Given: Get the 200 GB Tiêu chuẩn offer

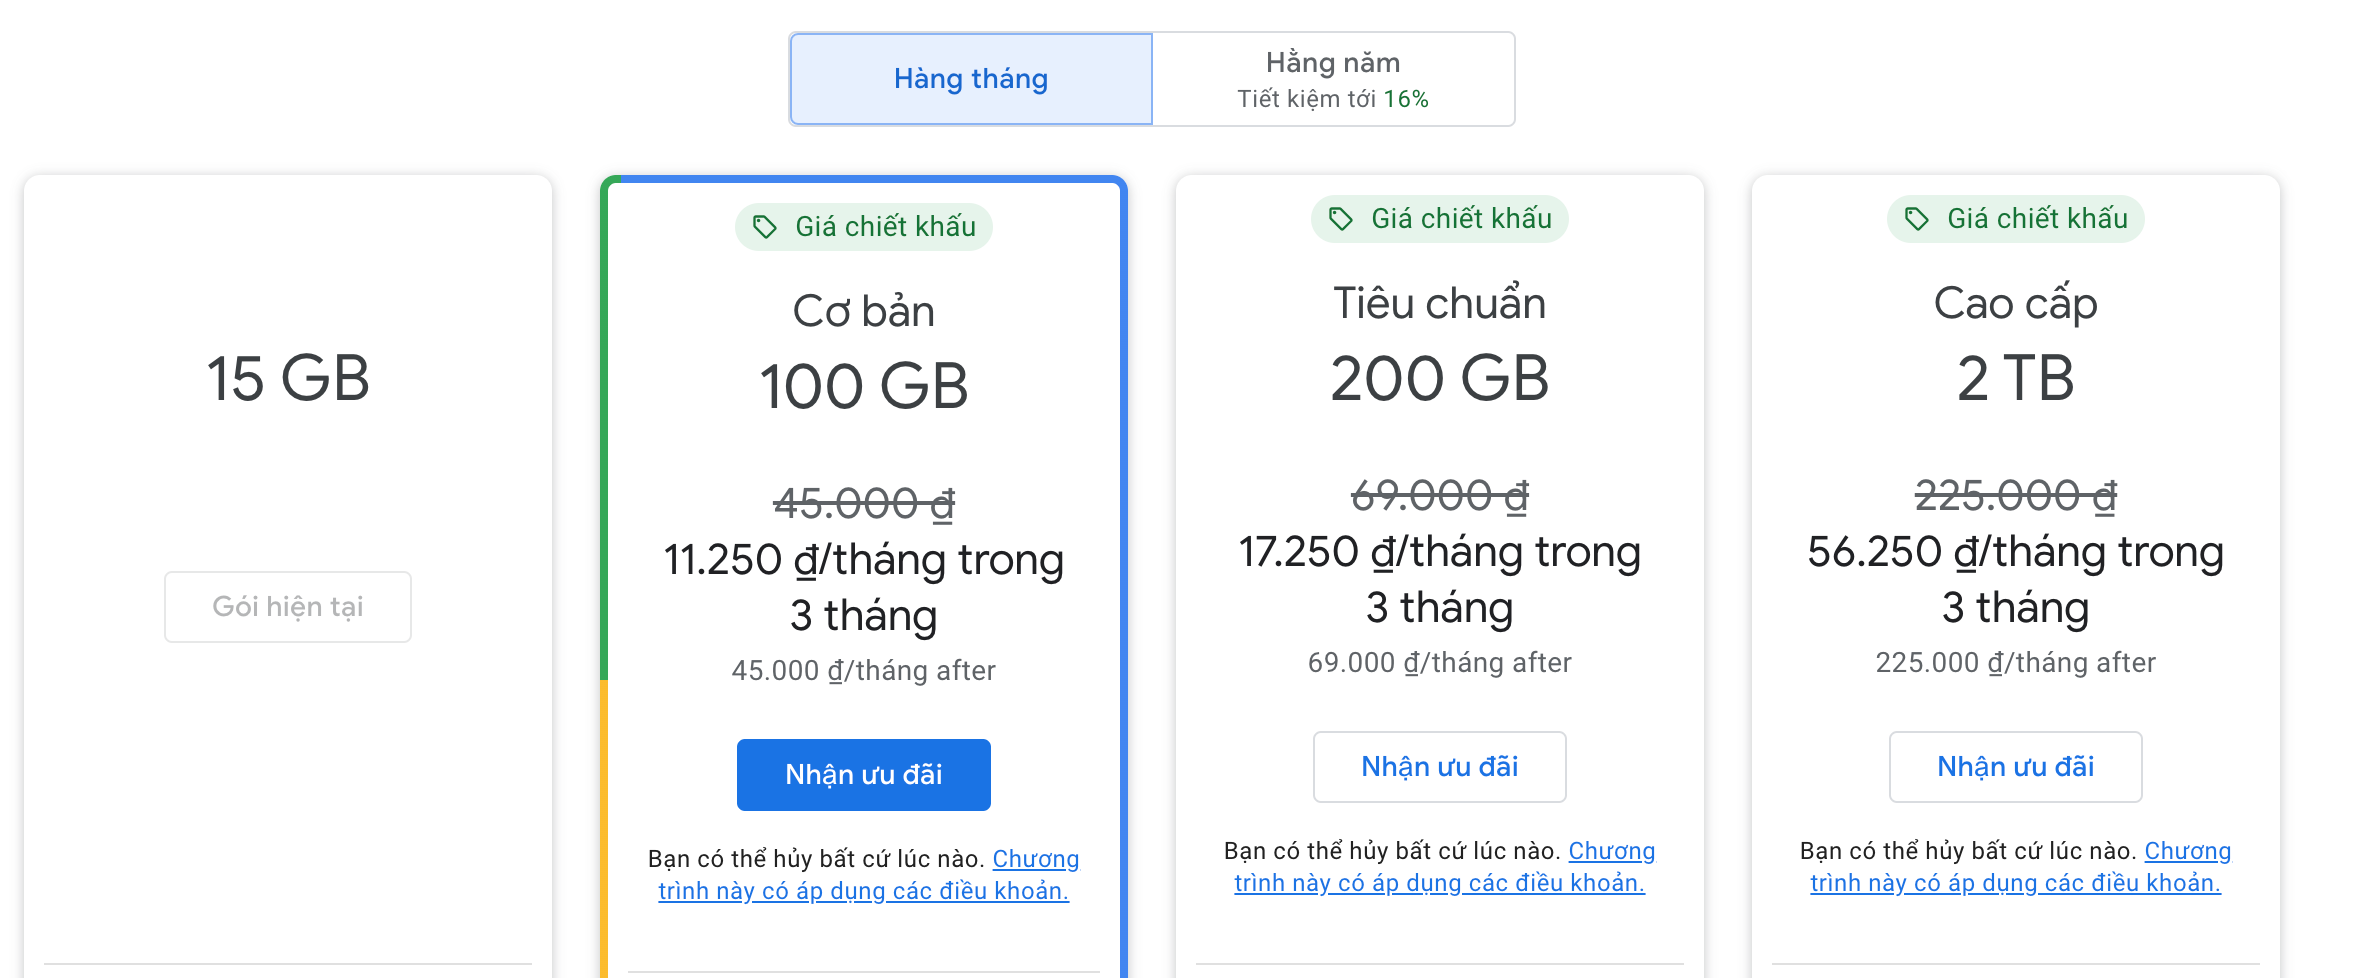Looking at the screenshot, I should click(x=1439, y=767).
